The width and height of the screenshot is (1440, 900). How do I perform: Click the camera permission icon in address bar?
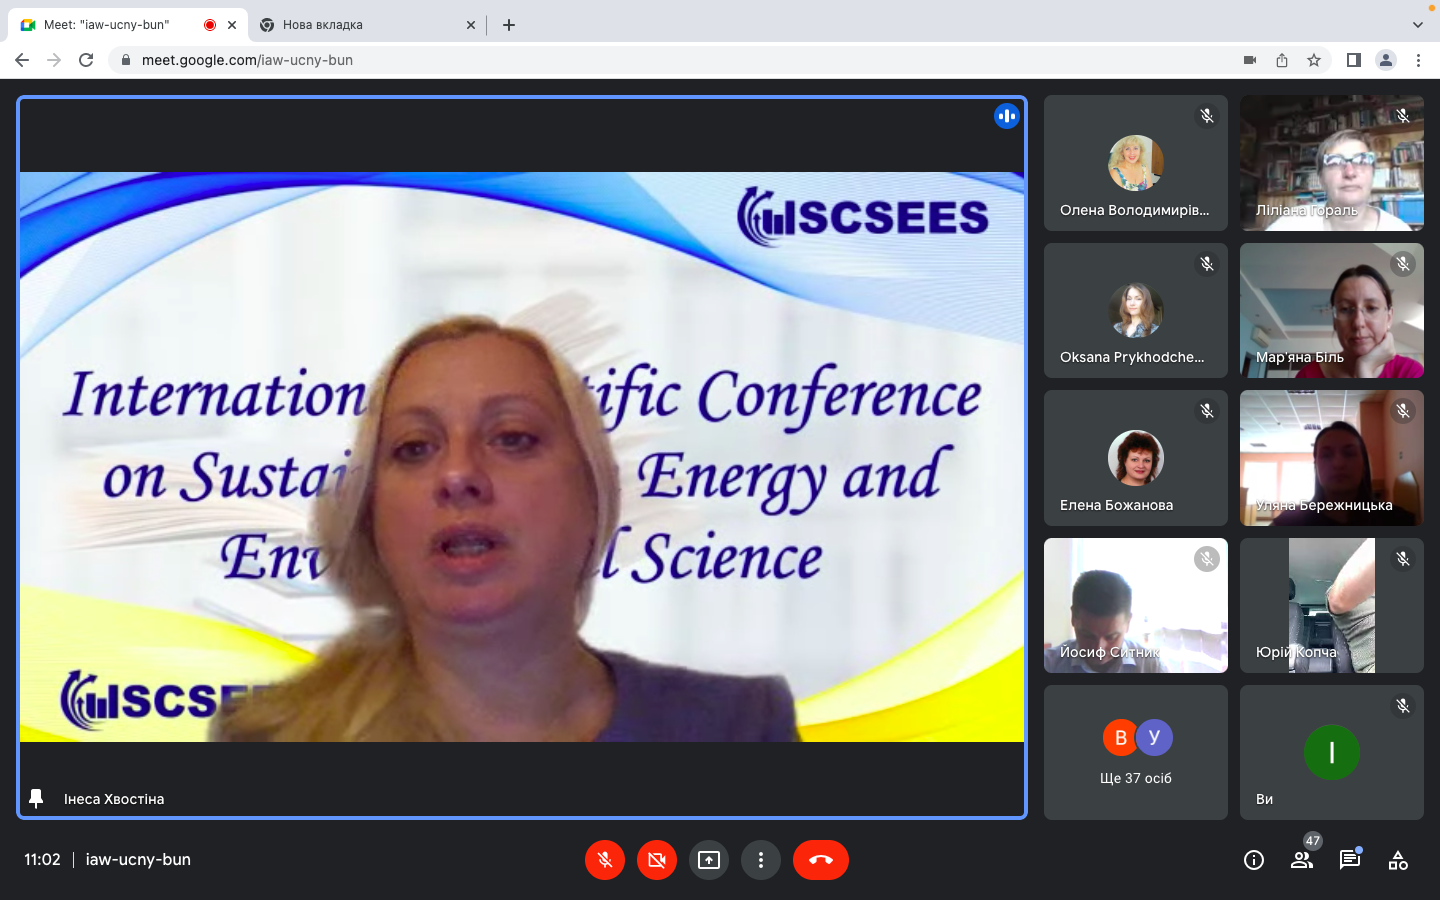pyautogui.click(x=1250, y=60)
